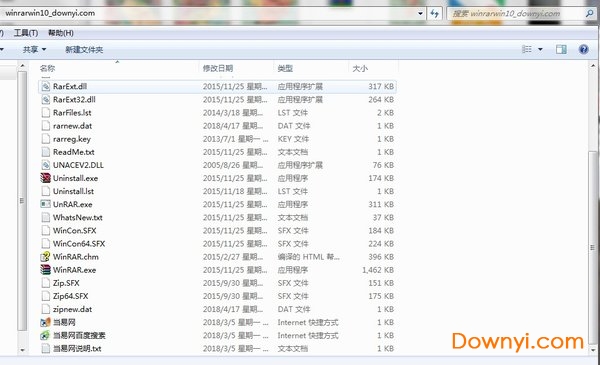Click the change view icon
The image size is (600, 365).
pos(527,49)
